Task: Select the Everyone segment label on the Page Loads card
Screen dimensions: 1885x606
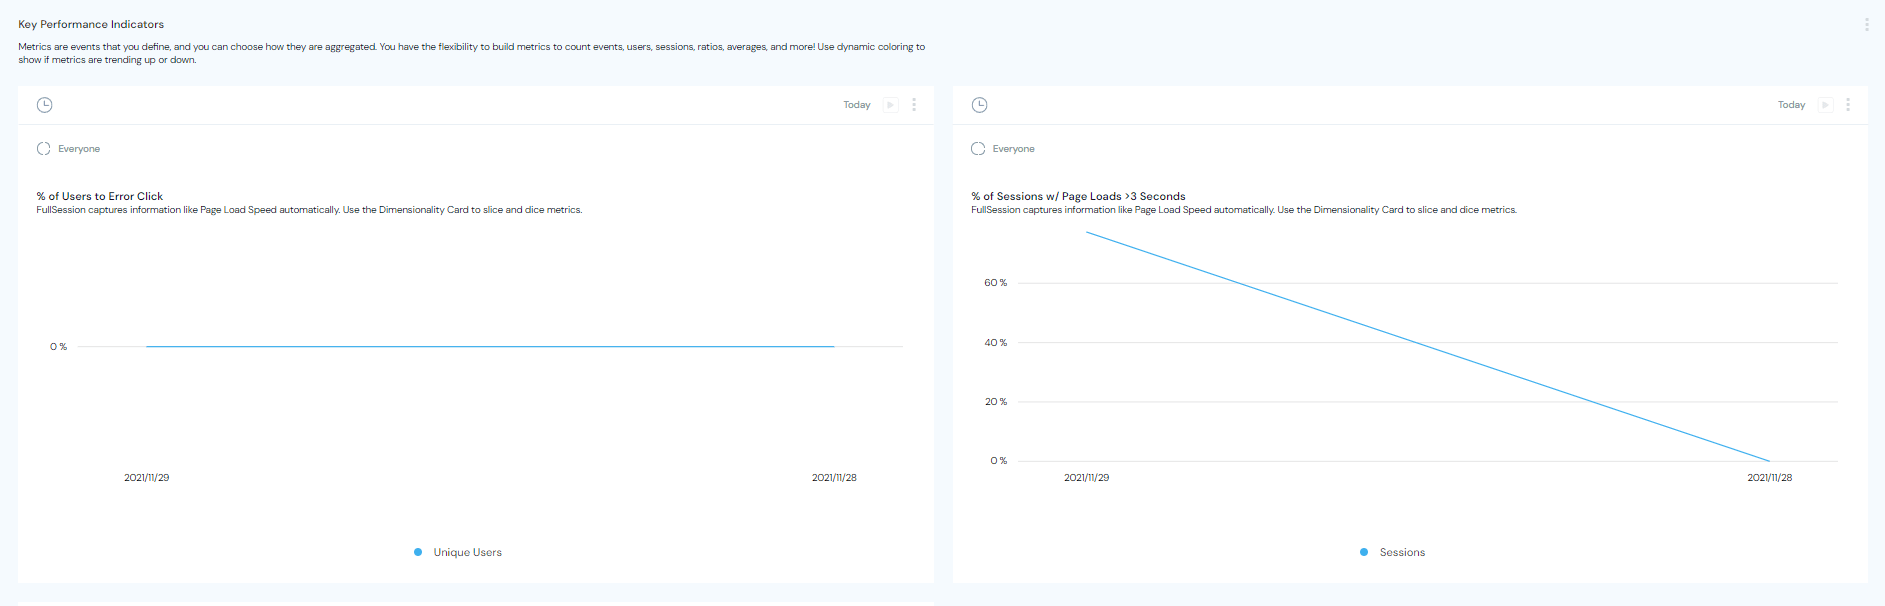Action: (x=1014, y=149)
